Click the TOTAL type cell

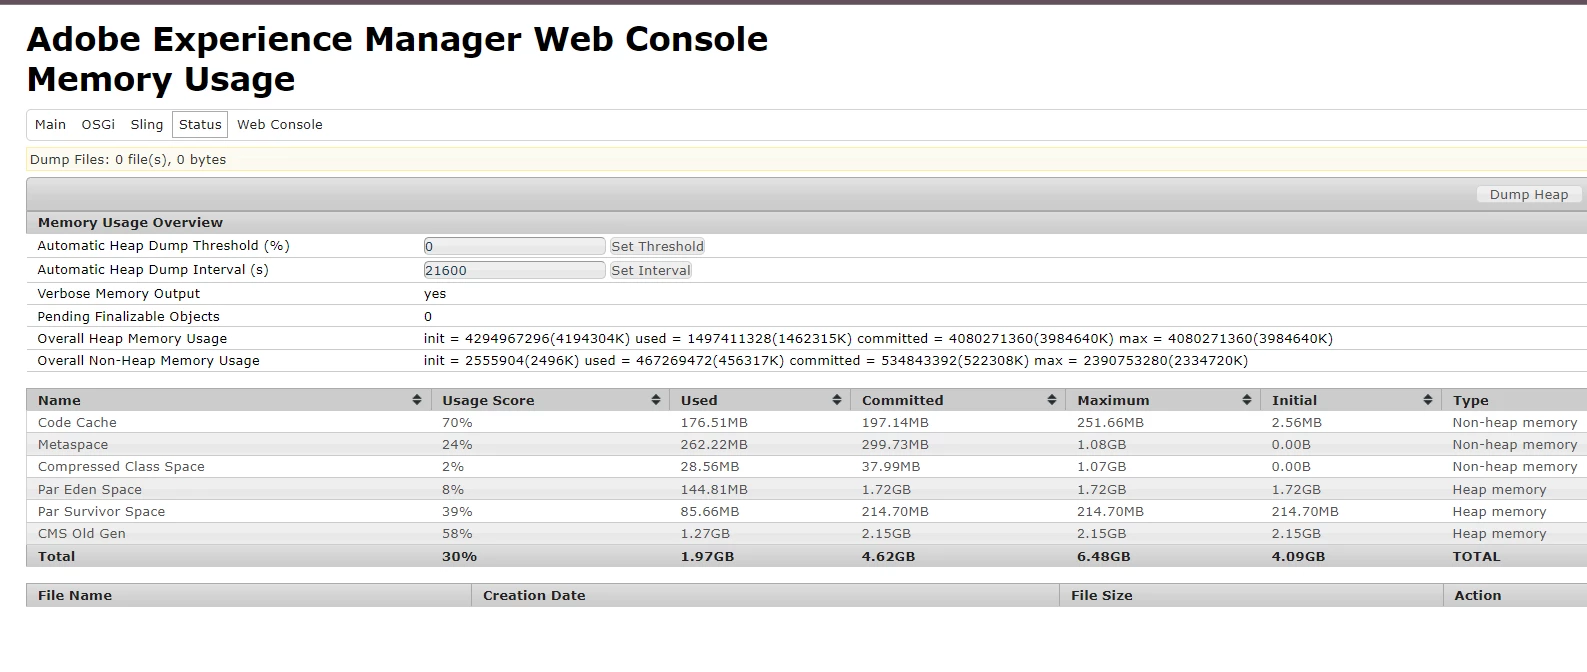[x=1476, y=557]
